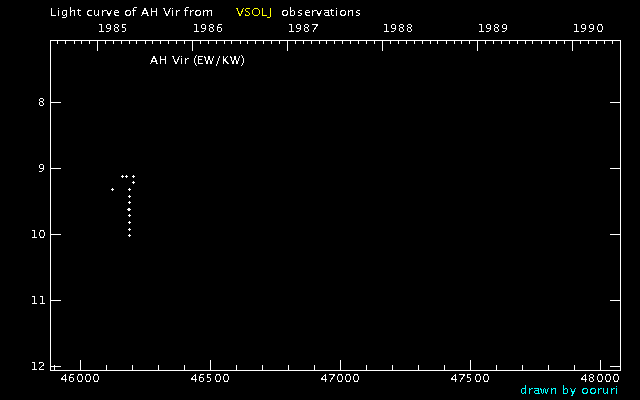
Task: Click the 47500 Julian date label
Action: point(470,378)
